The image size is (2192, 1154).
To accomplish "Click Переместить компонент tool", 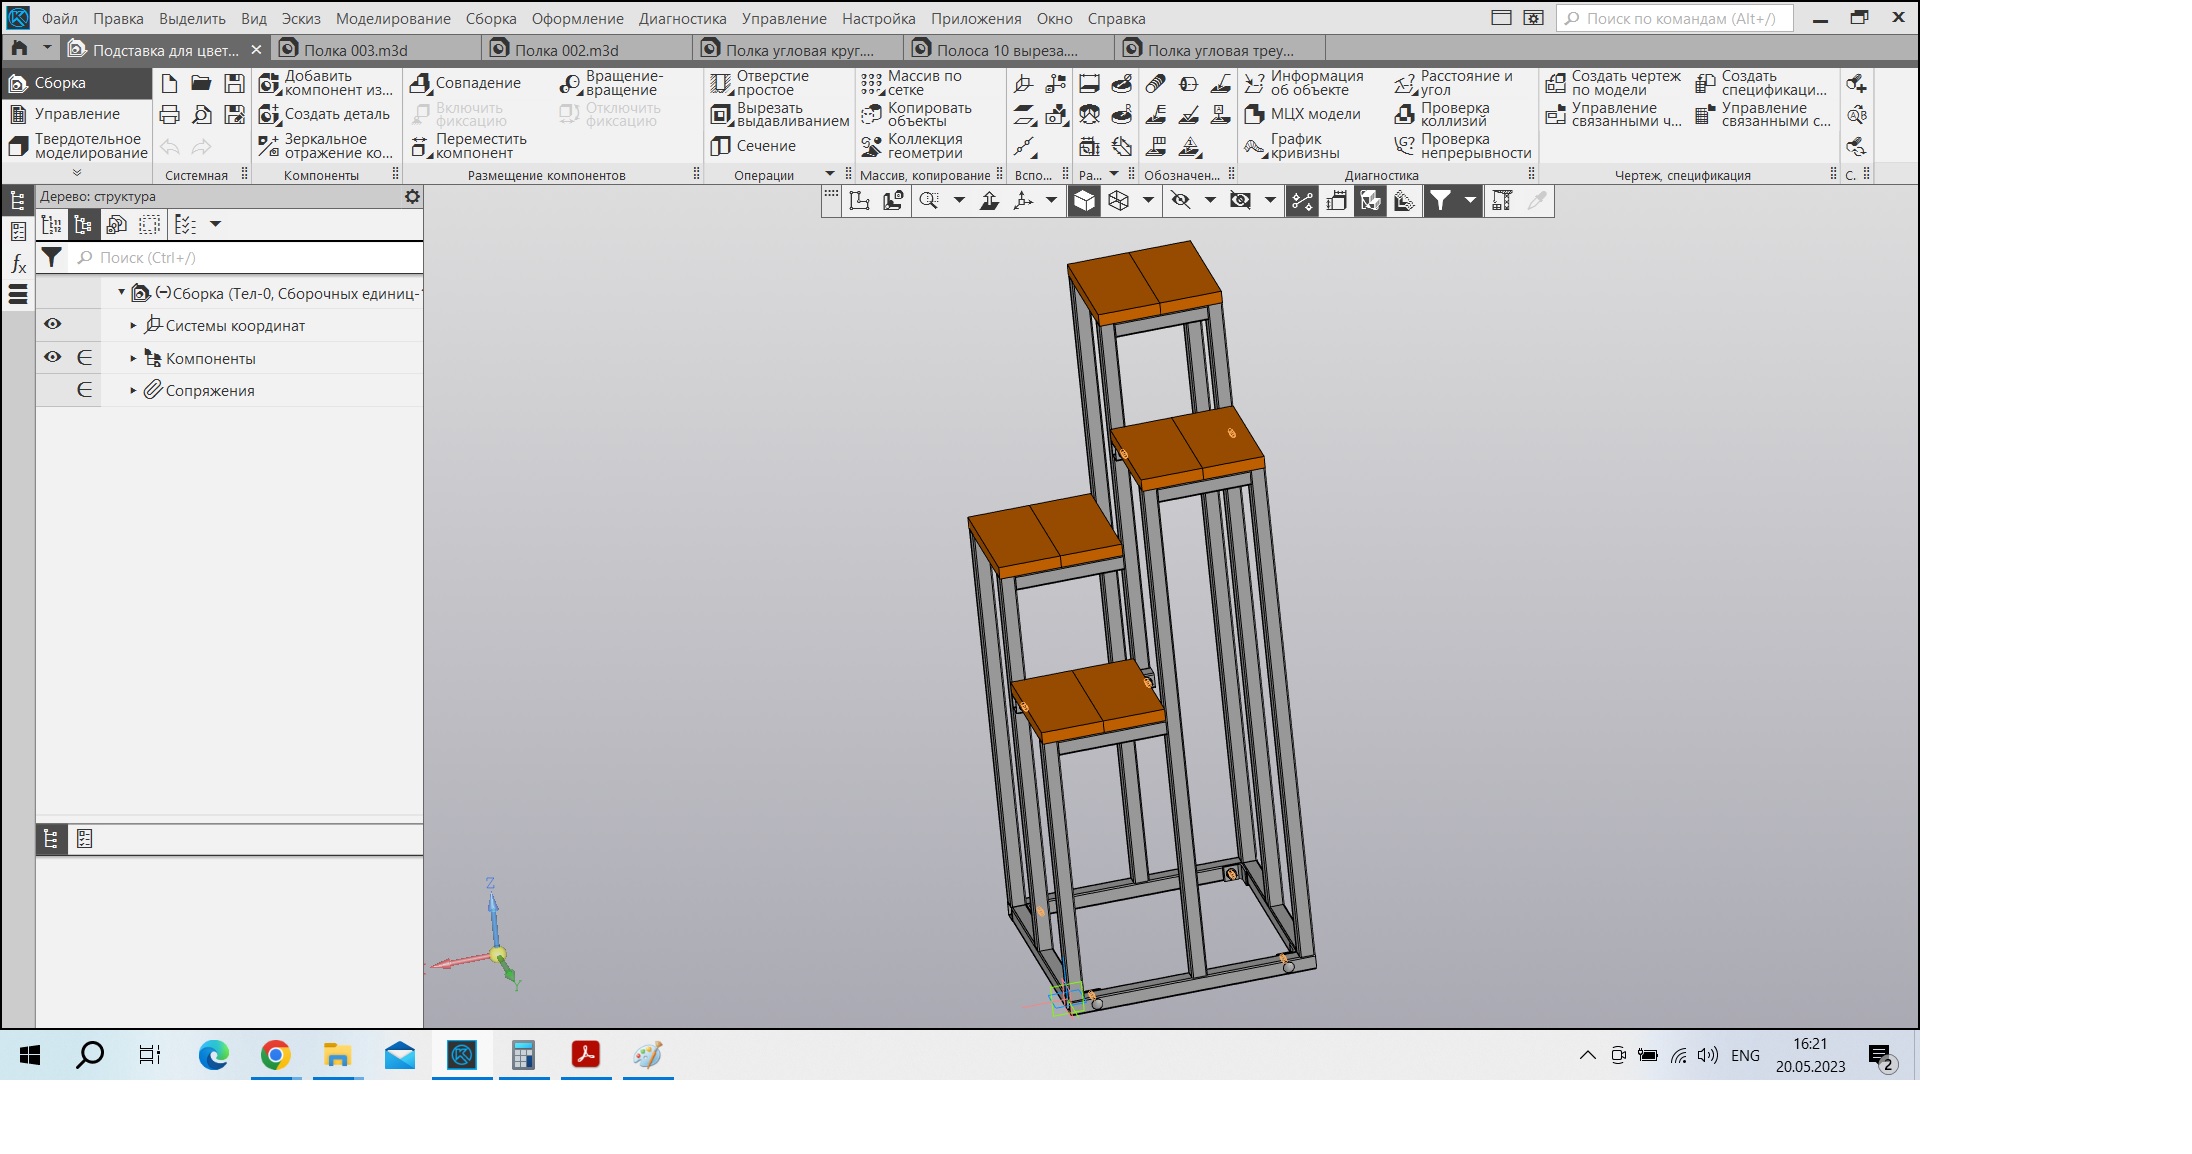I will click(x=469, y=146).
